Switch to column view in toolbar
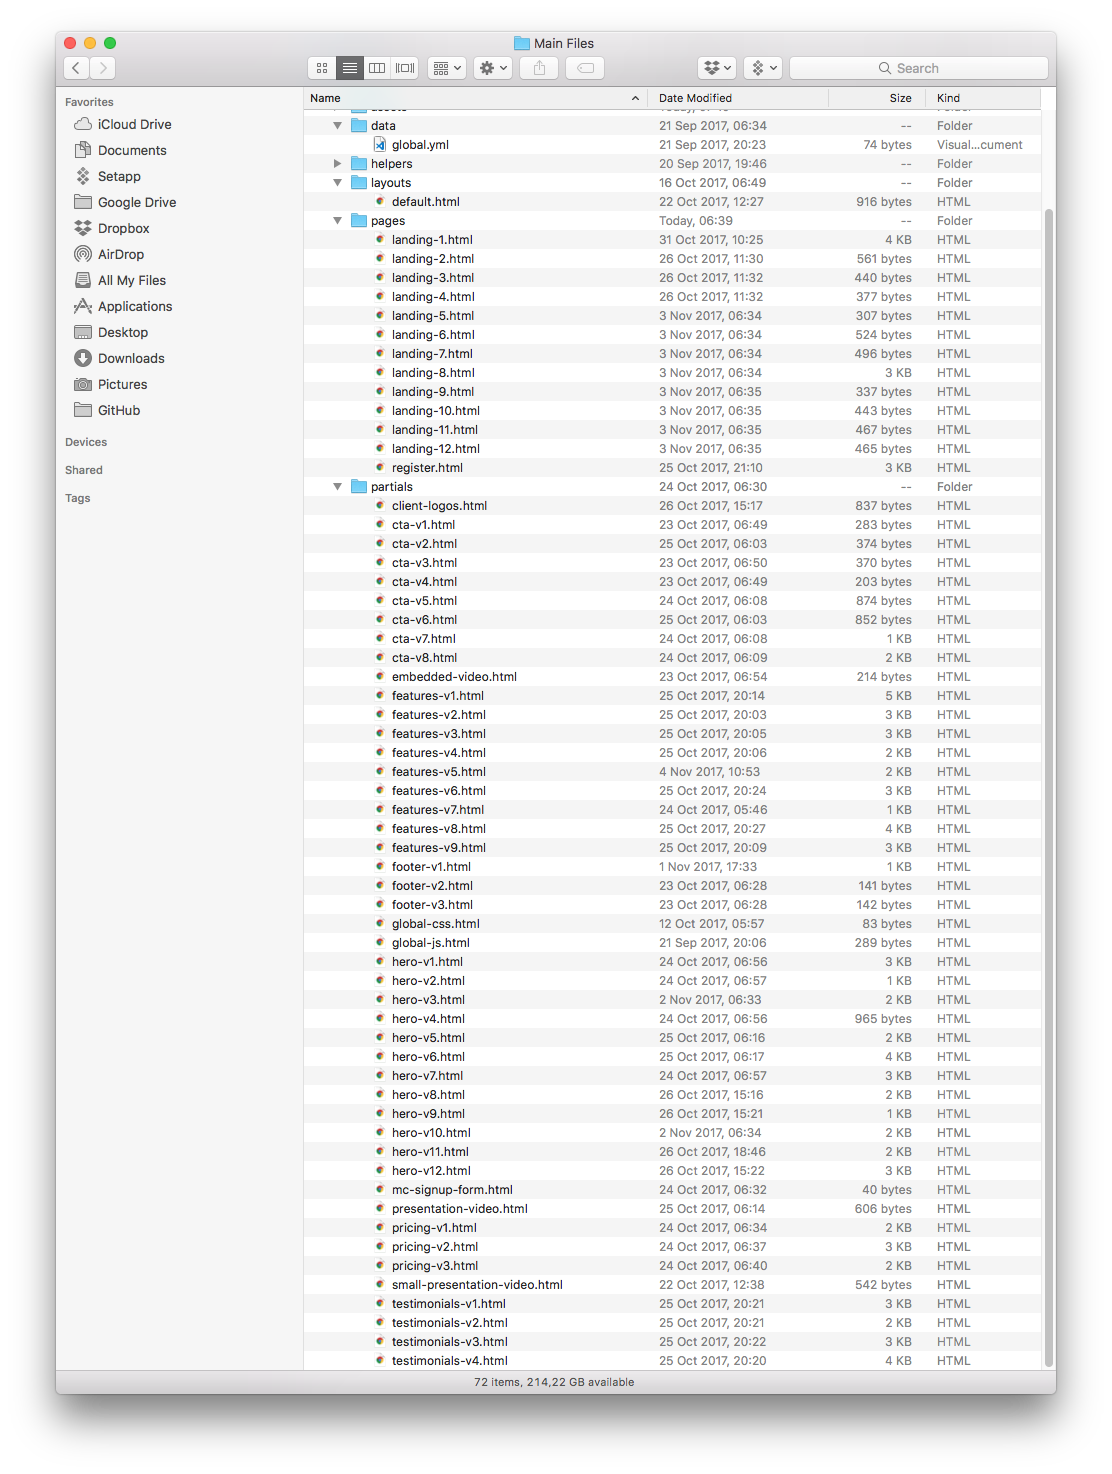Viewport: 1112px width, 1474px height. (377, 68)
